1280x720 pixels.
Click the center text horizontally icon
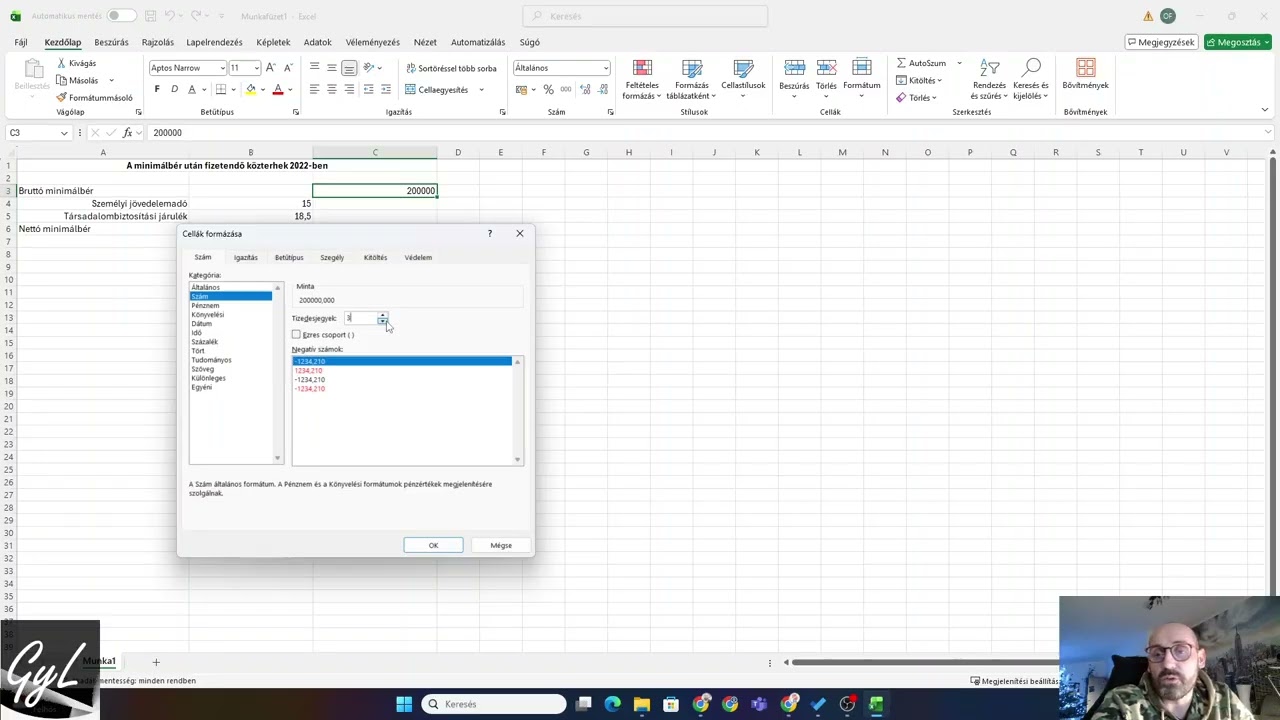tap(331, 89)
